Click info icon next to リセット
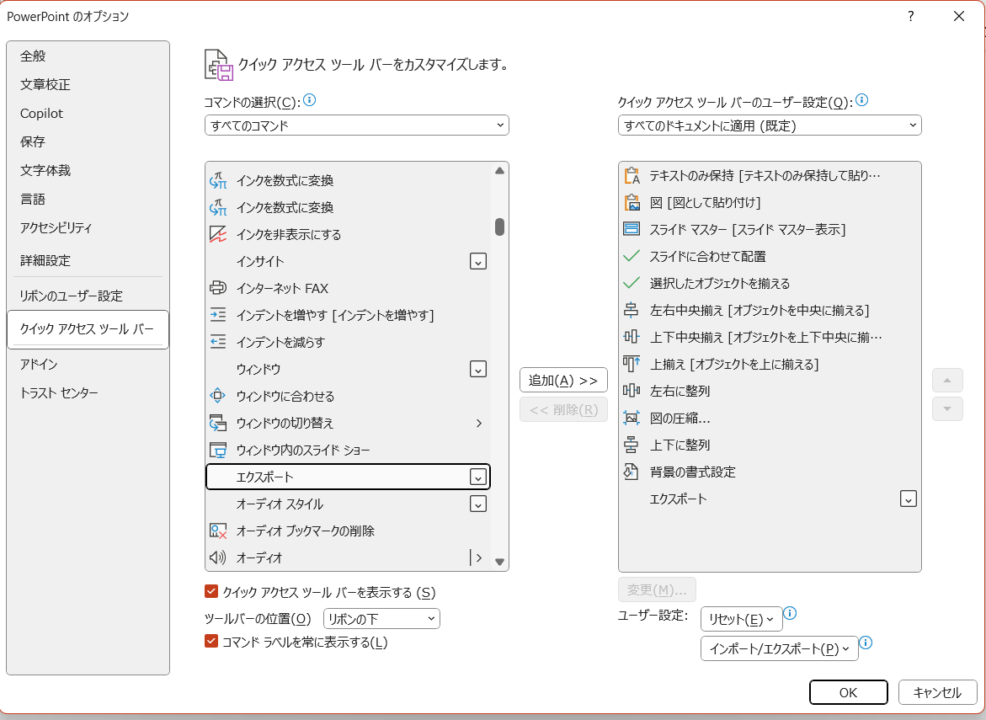The image size is (986, 720). [x=790, y=613]
